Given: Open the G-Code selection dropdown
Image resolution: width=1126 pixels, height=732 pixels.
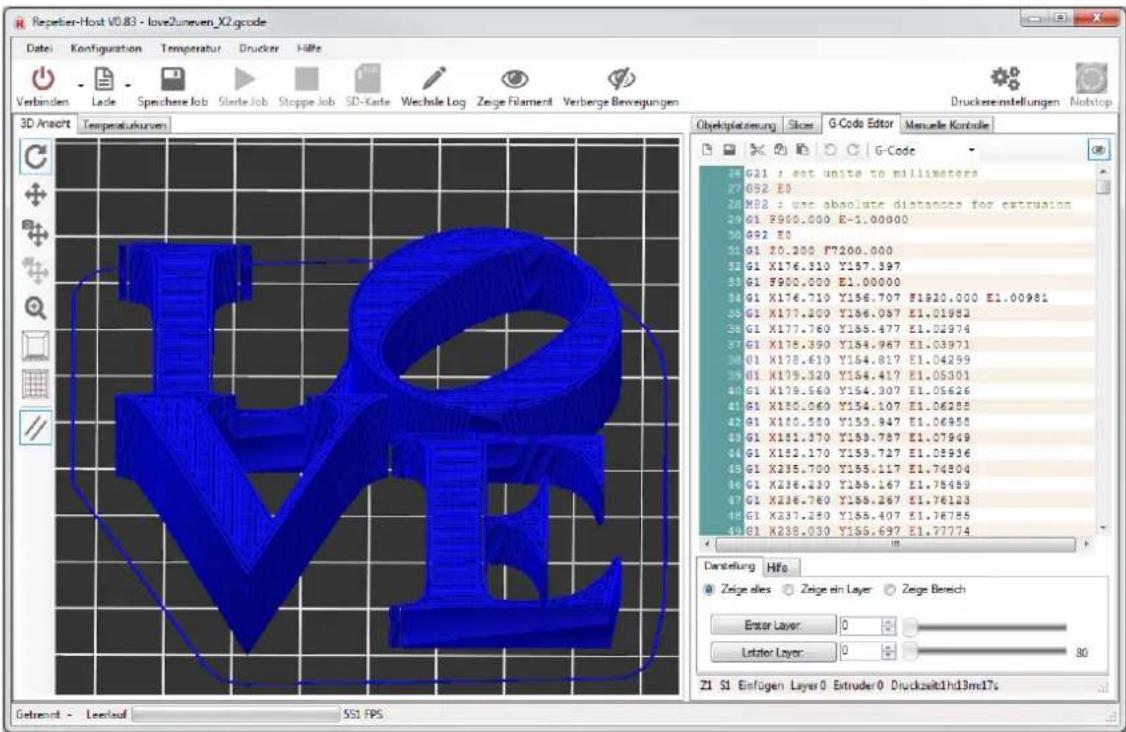Looking at the screenshot, I should [925, 150].
